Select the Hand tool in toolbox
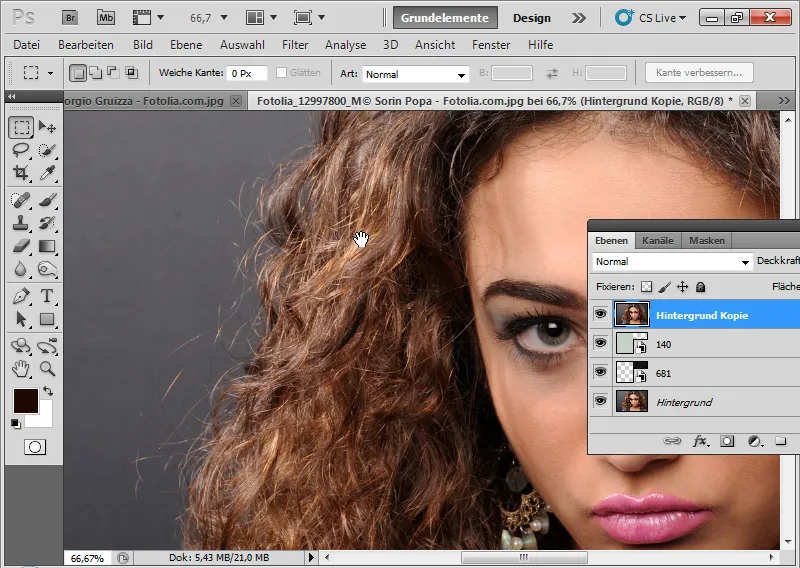 [x=21, y=368]
